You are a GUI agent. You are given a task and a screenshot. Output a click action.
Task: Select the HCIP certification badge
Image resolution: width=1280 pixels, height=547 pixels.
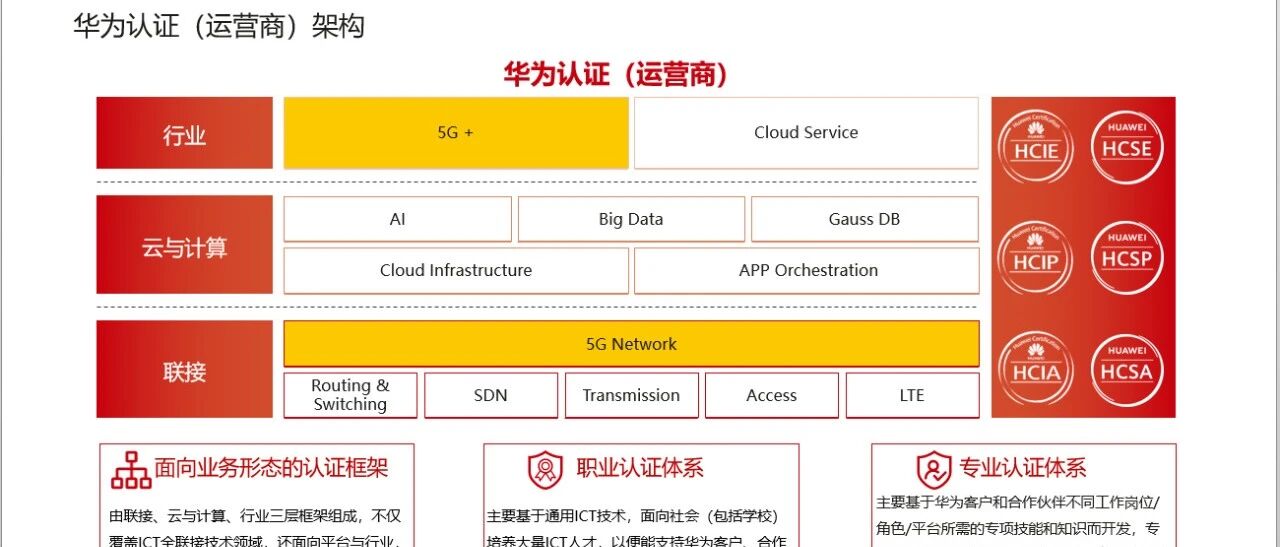1037,258
